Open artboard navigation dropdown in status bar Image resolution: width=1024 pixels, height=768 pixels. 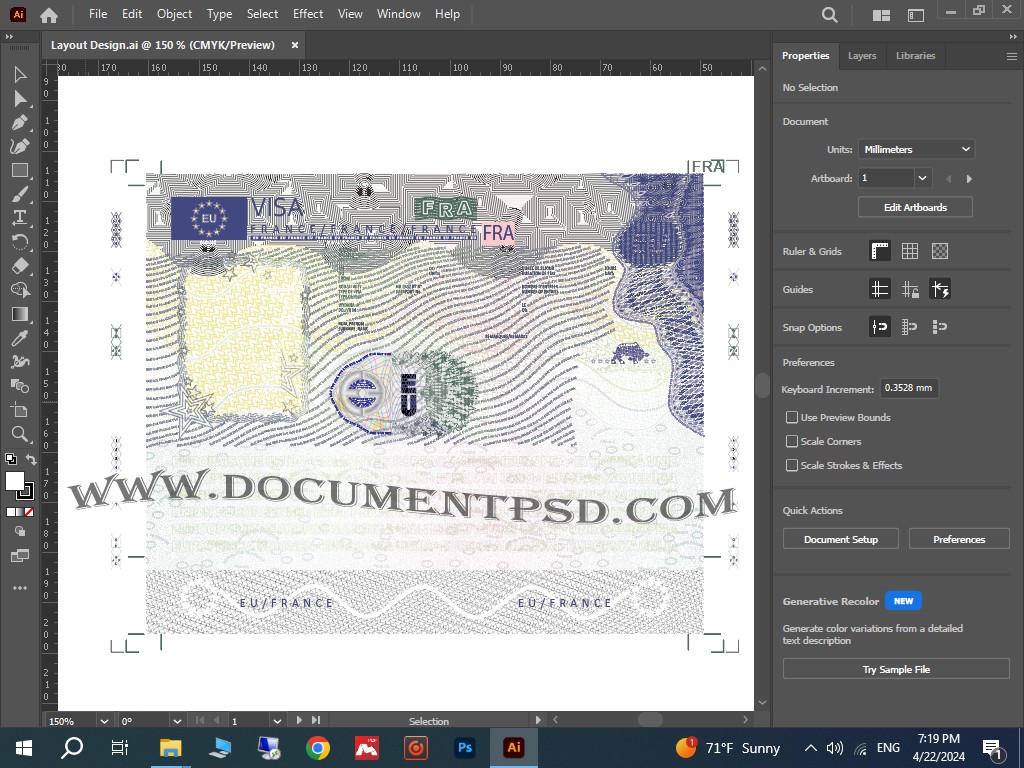pyautogui.click(x=277, y=721)
